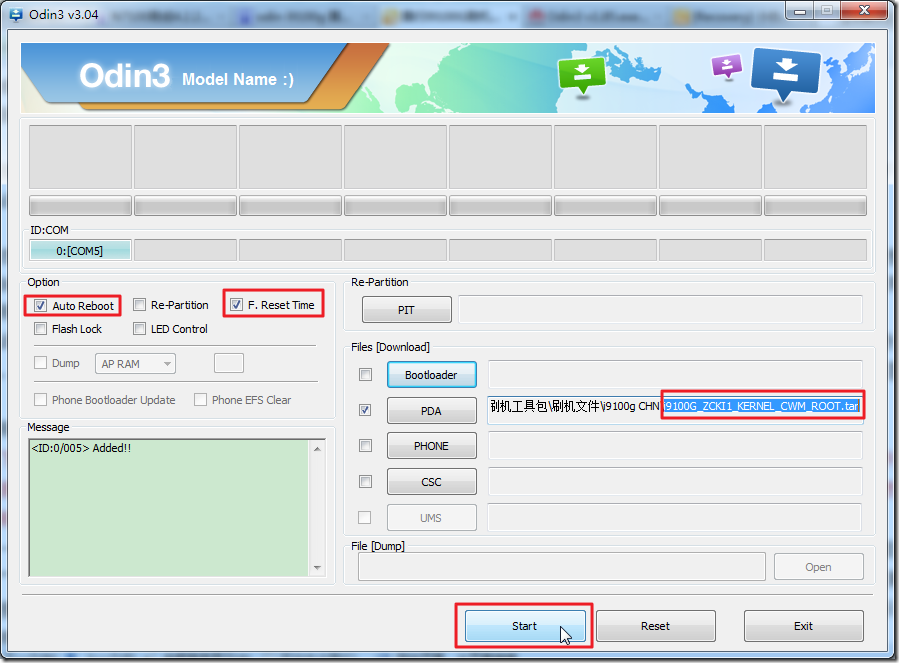This screenshot has height=663, width=899.
Task: Enable the Flash Lock checkbox
Action: (x=40, y=329)
